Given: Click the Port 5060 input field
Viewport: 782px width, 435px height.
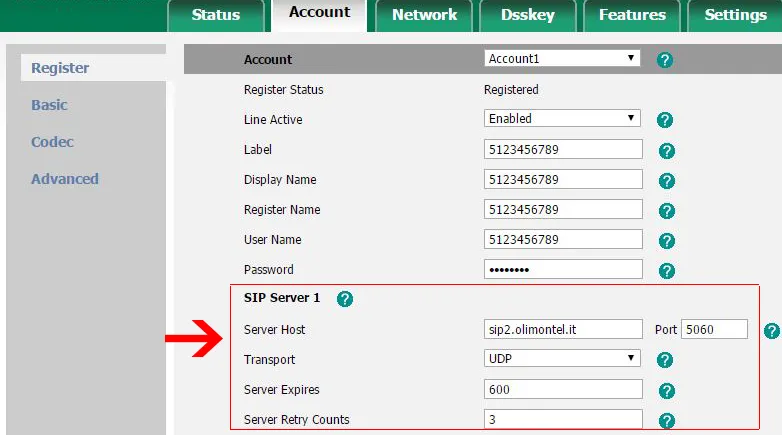Looking at the screenshot, I should pos(714,330).
